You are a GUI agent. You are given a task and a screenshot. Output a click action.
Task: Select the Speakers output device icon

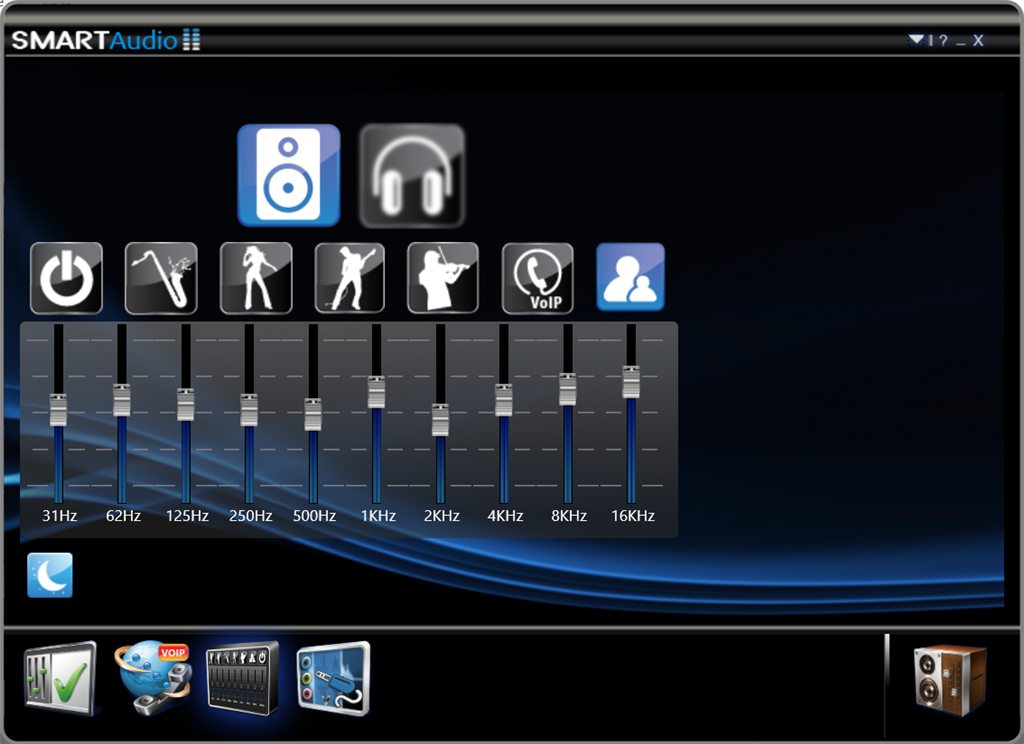coord(289,175)
